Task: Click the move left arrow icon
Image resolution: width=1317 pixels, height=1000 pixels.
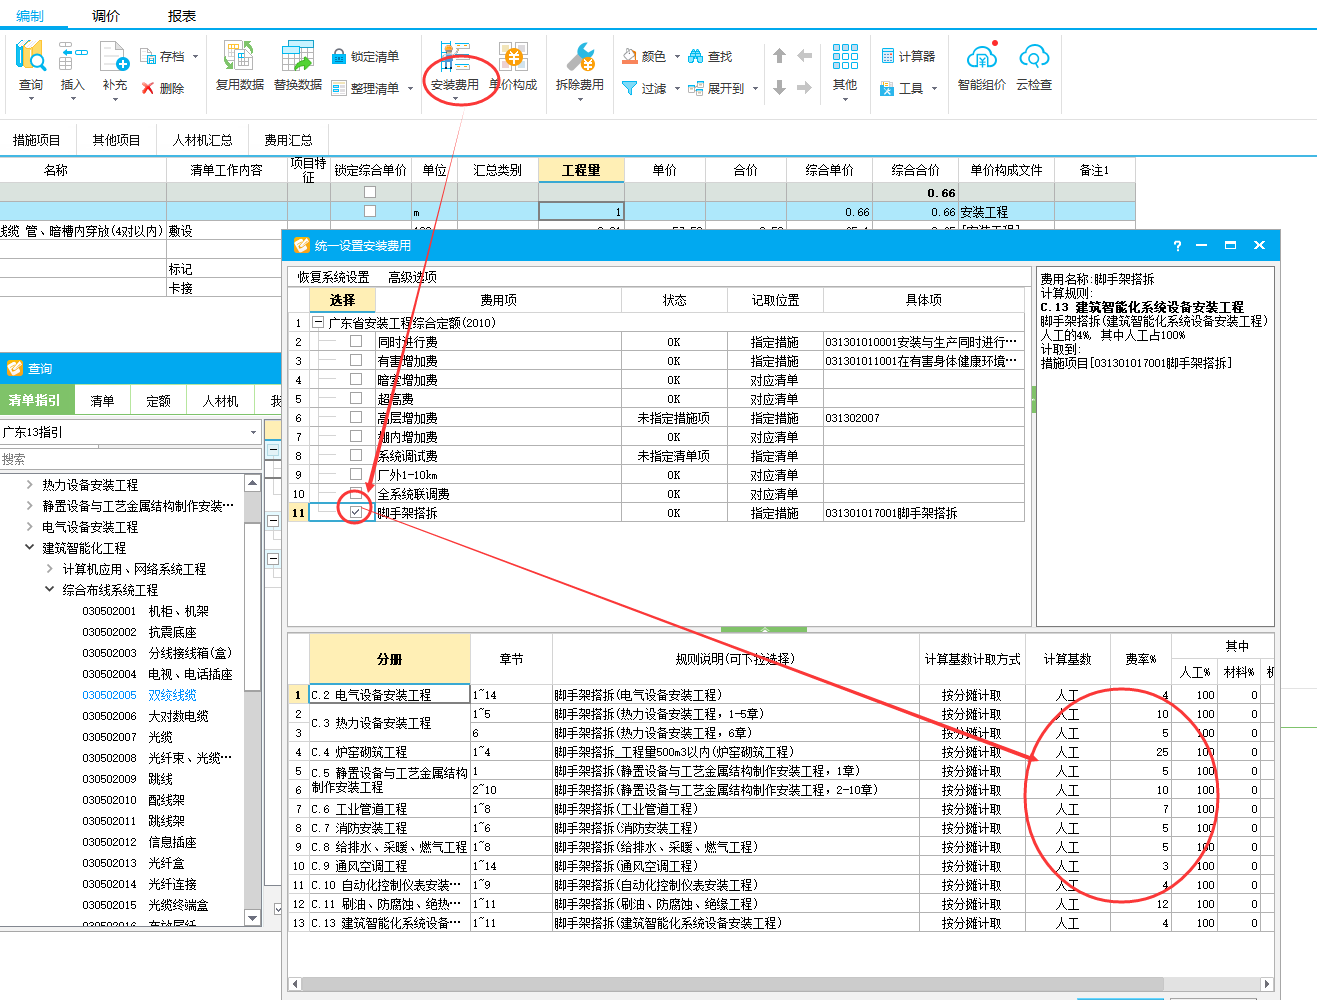Action: pyautogui.click(x=804, y=56)
